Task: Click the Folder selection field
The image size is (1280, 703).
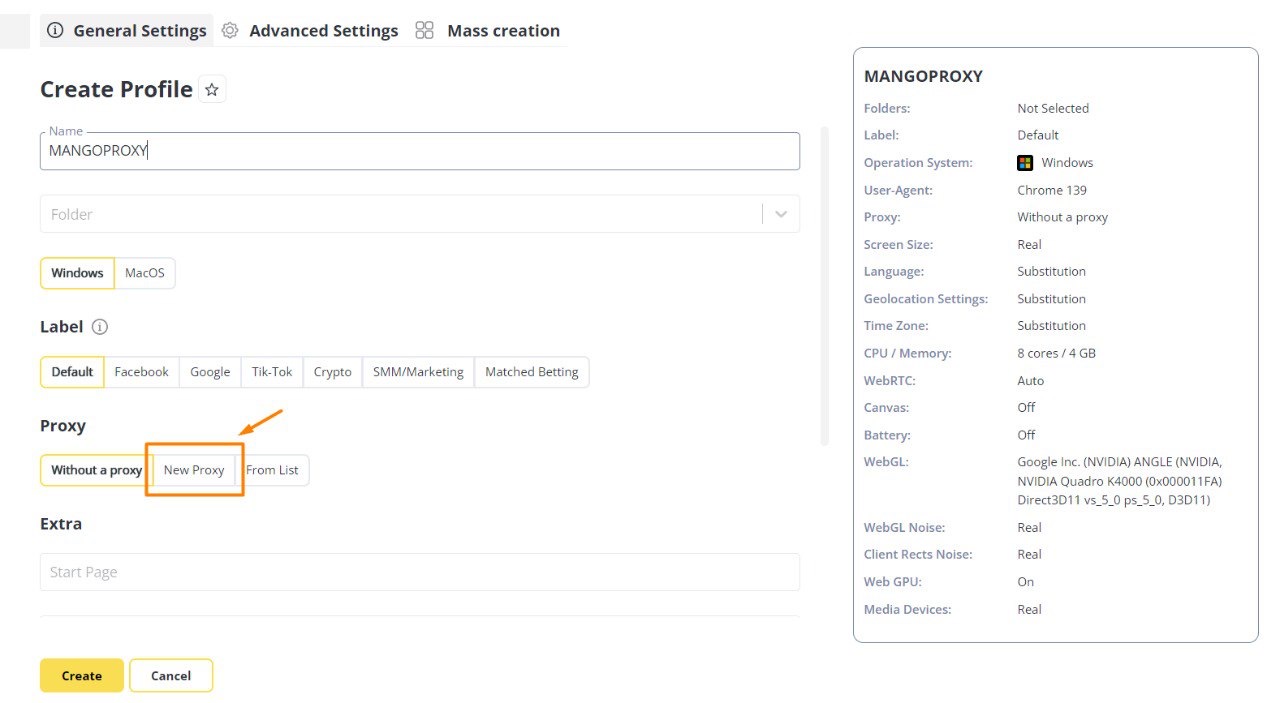Action: (x=420, y=214)
